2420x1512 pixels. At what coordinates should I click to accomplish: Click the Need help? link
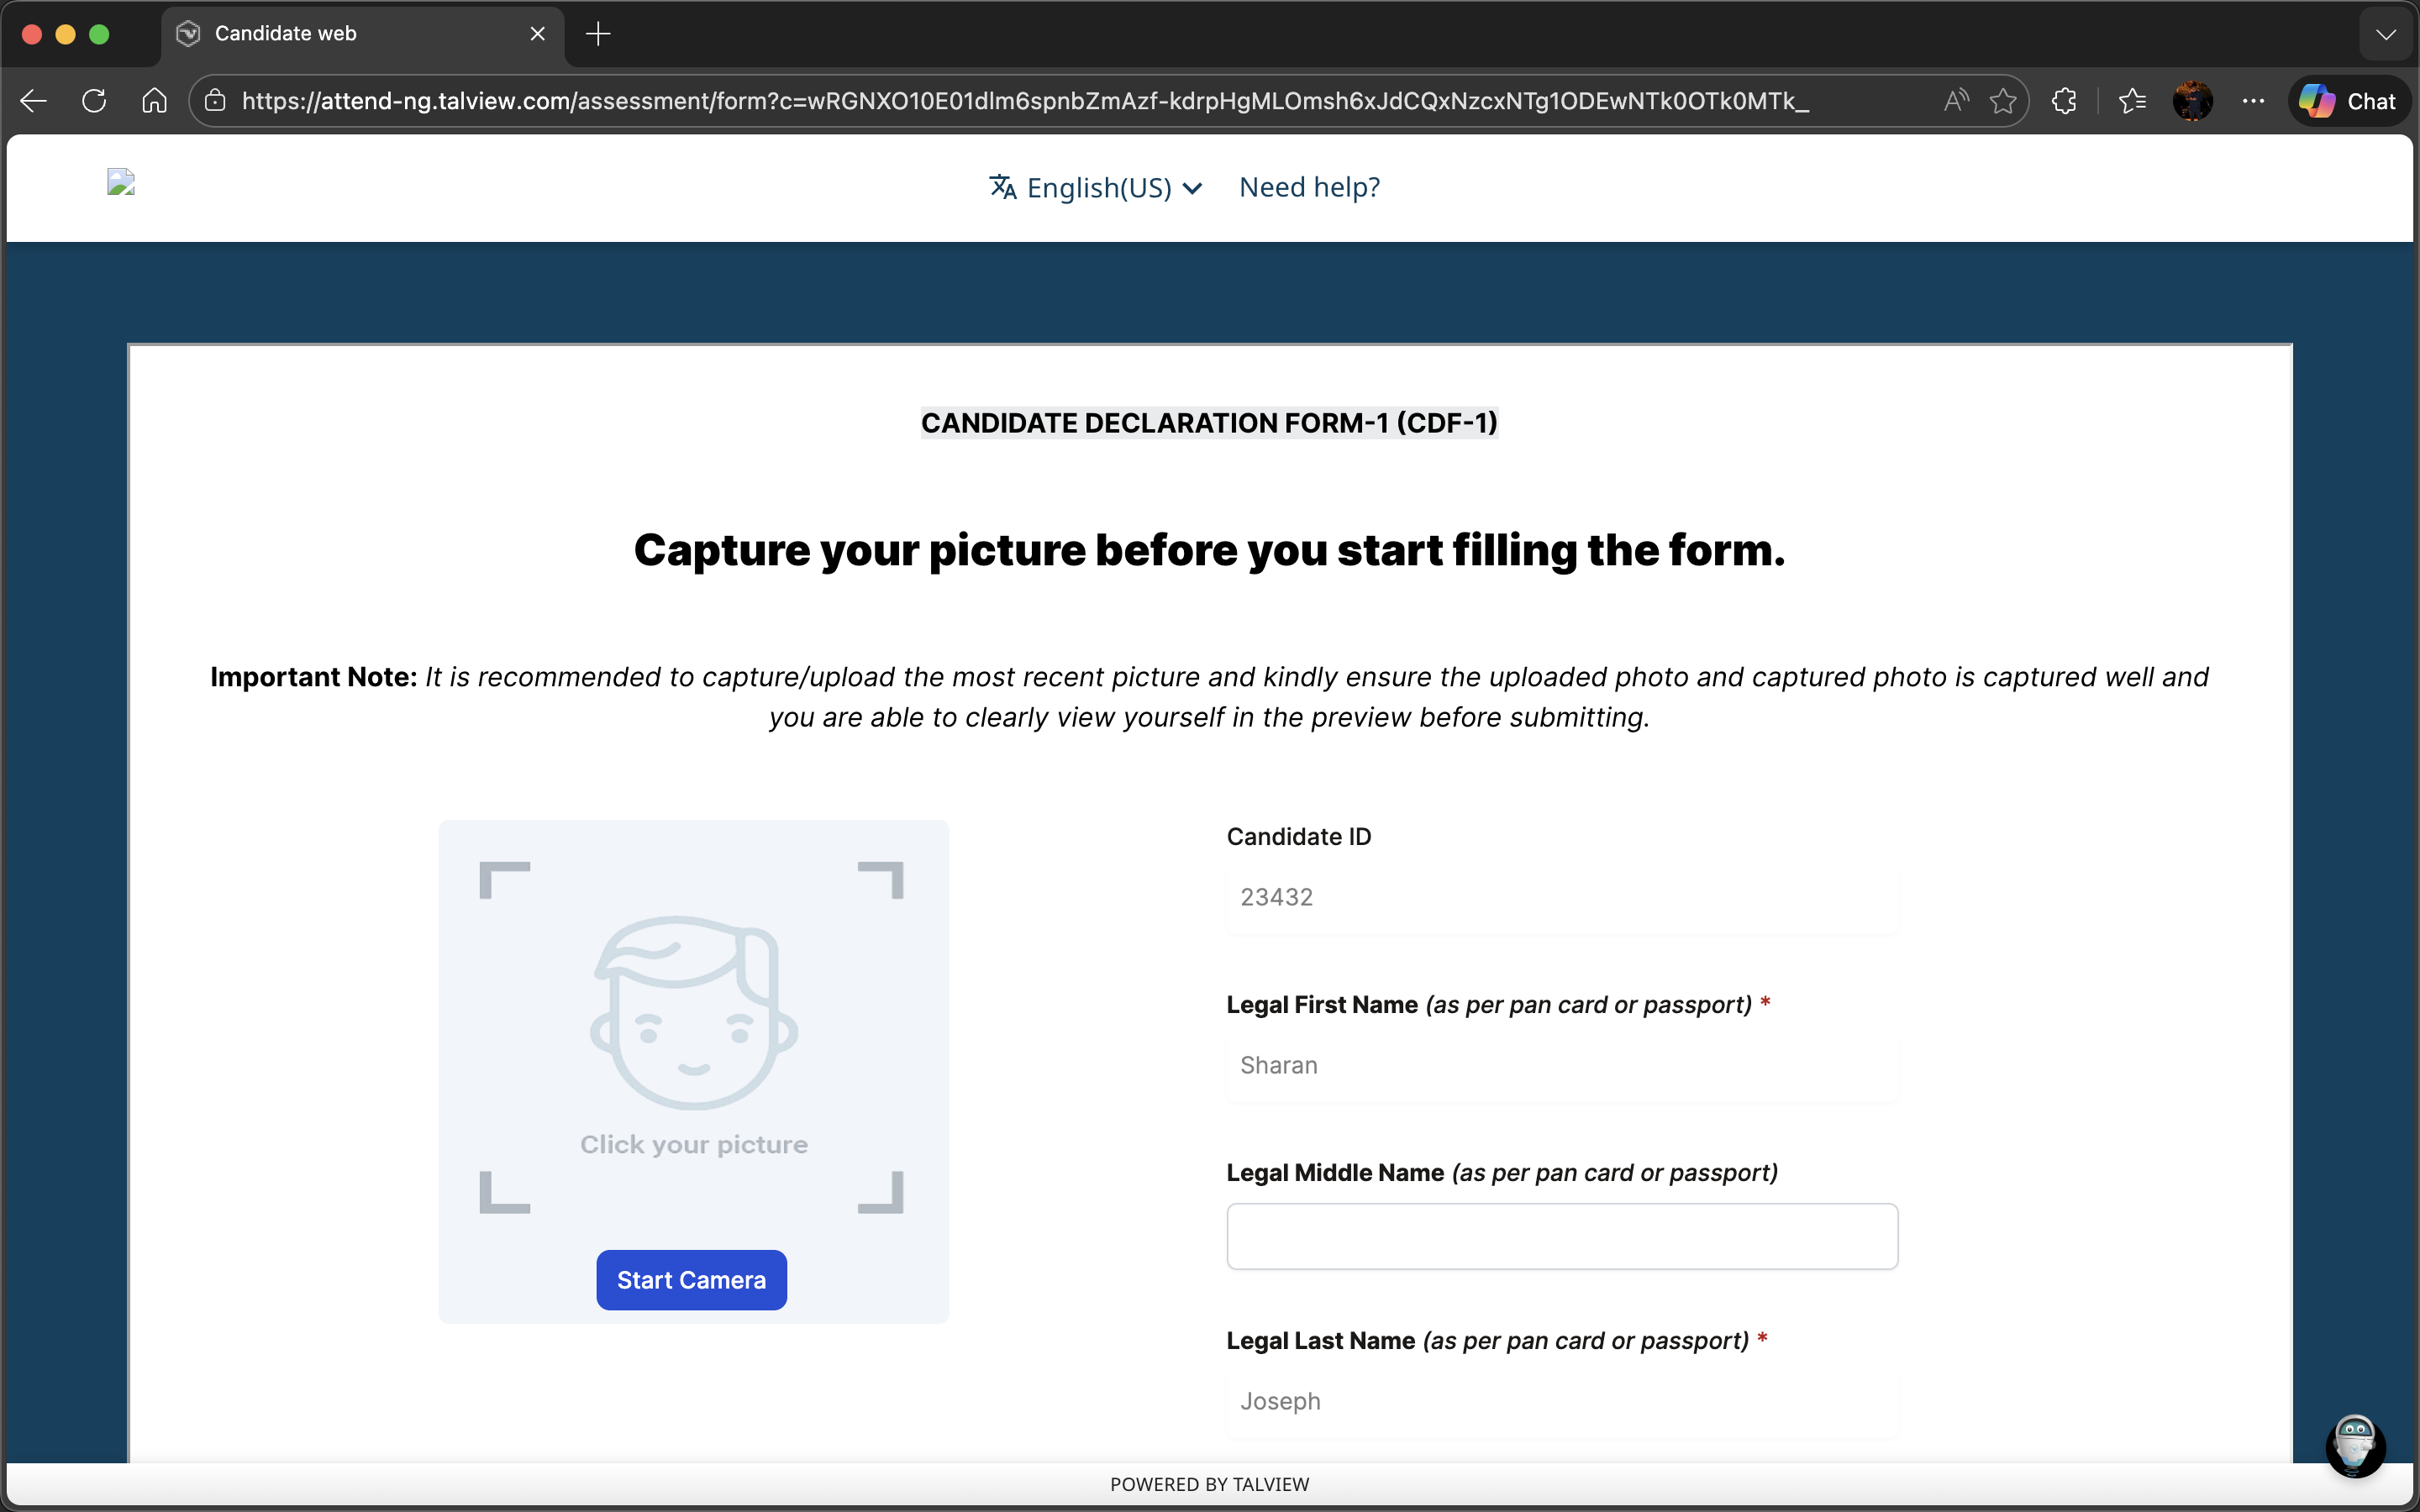1309,187
